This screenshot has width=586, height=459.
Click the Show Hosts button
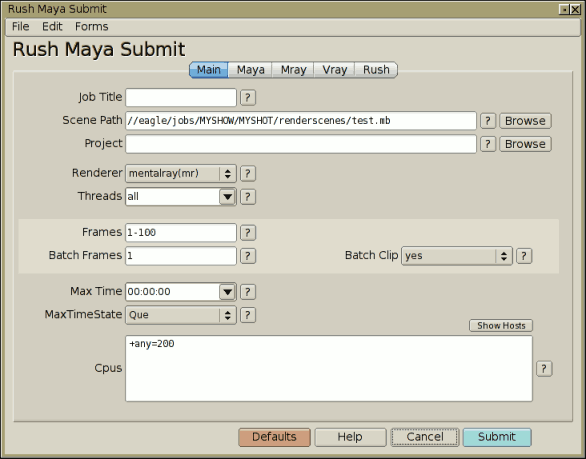pyautogui.click(x=501, y=326)
